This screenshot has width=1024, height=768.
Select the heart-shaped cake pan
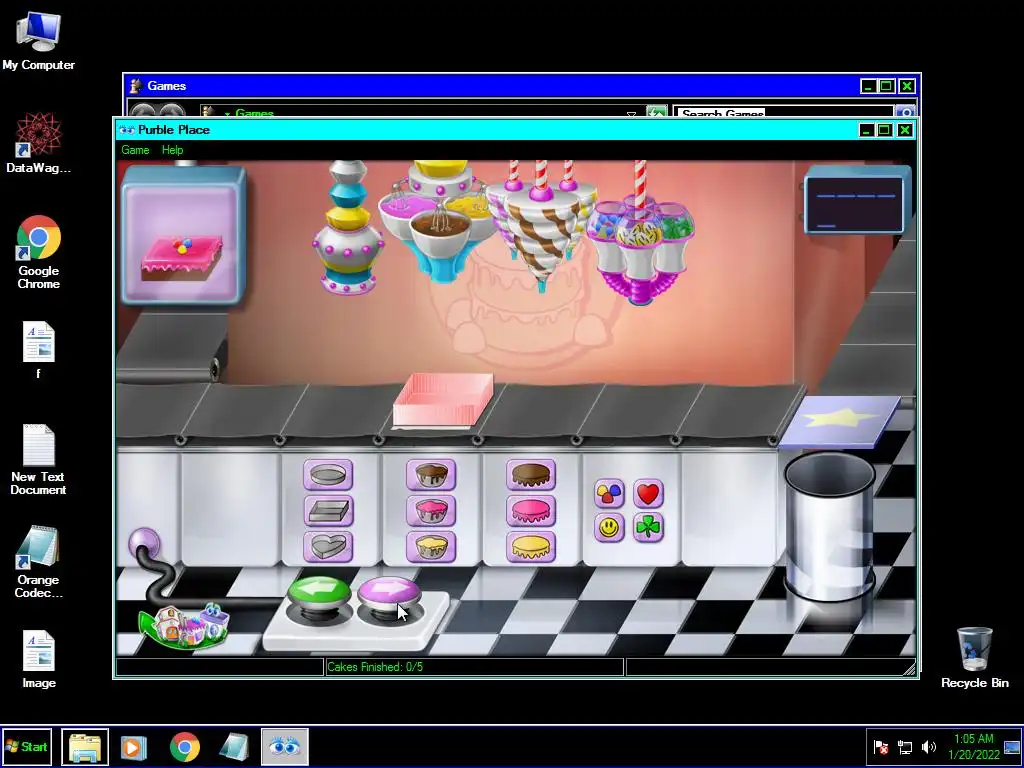coord(328,547)
